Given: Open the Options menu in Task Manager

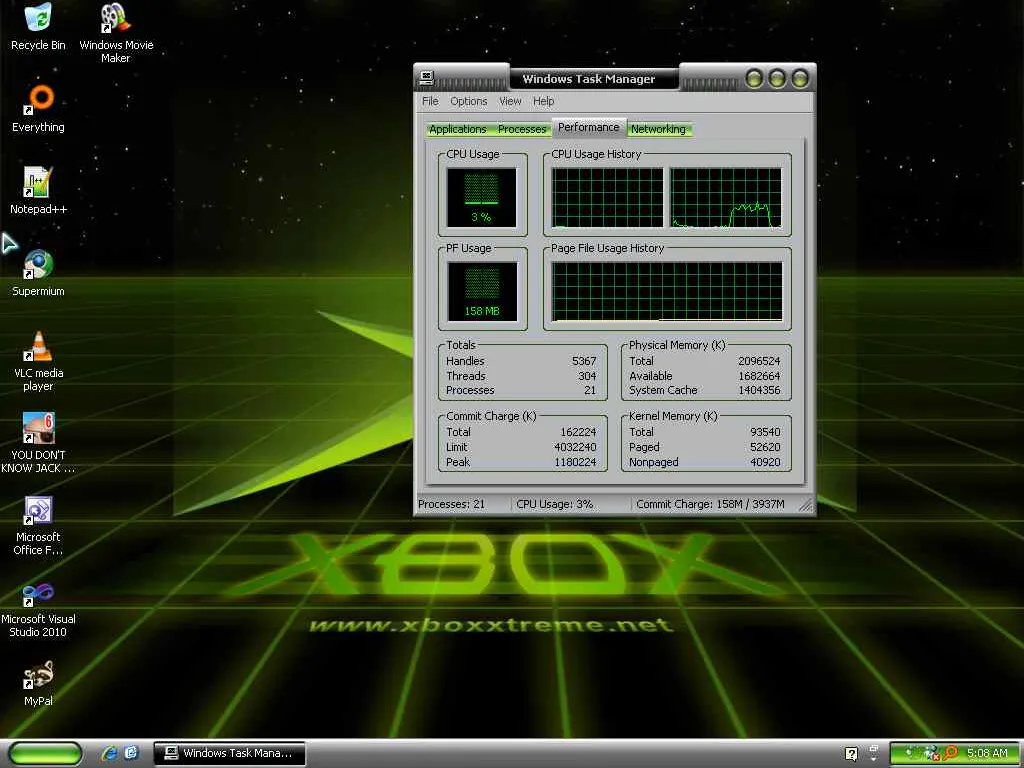Looking at the screenshot, I should 468,101.
